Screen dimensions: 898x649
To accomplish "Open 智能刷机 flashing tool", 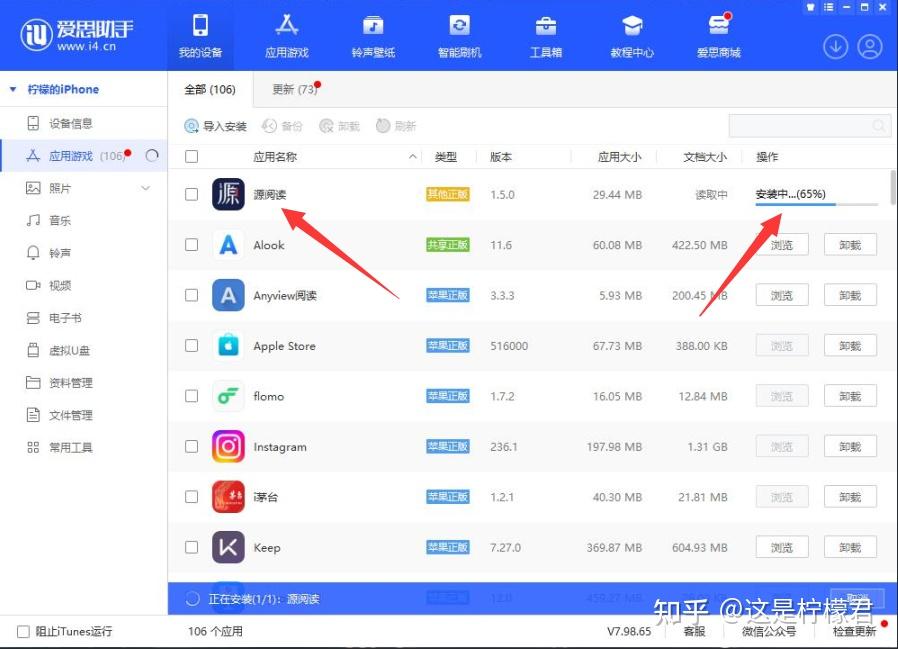I will 459,36.
